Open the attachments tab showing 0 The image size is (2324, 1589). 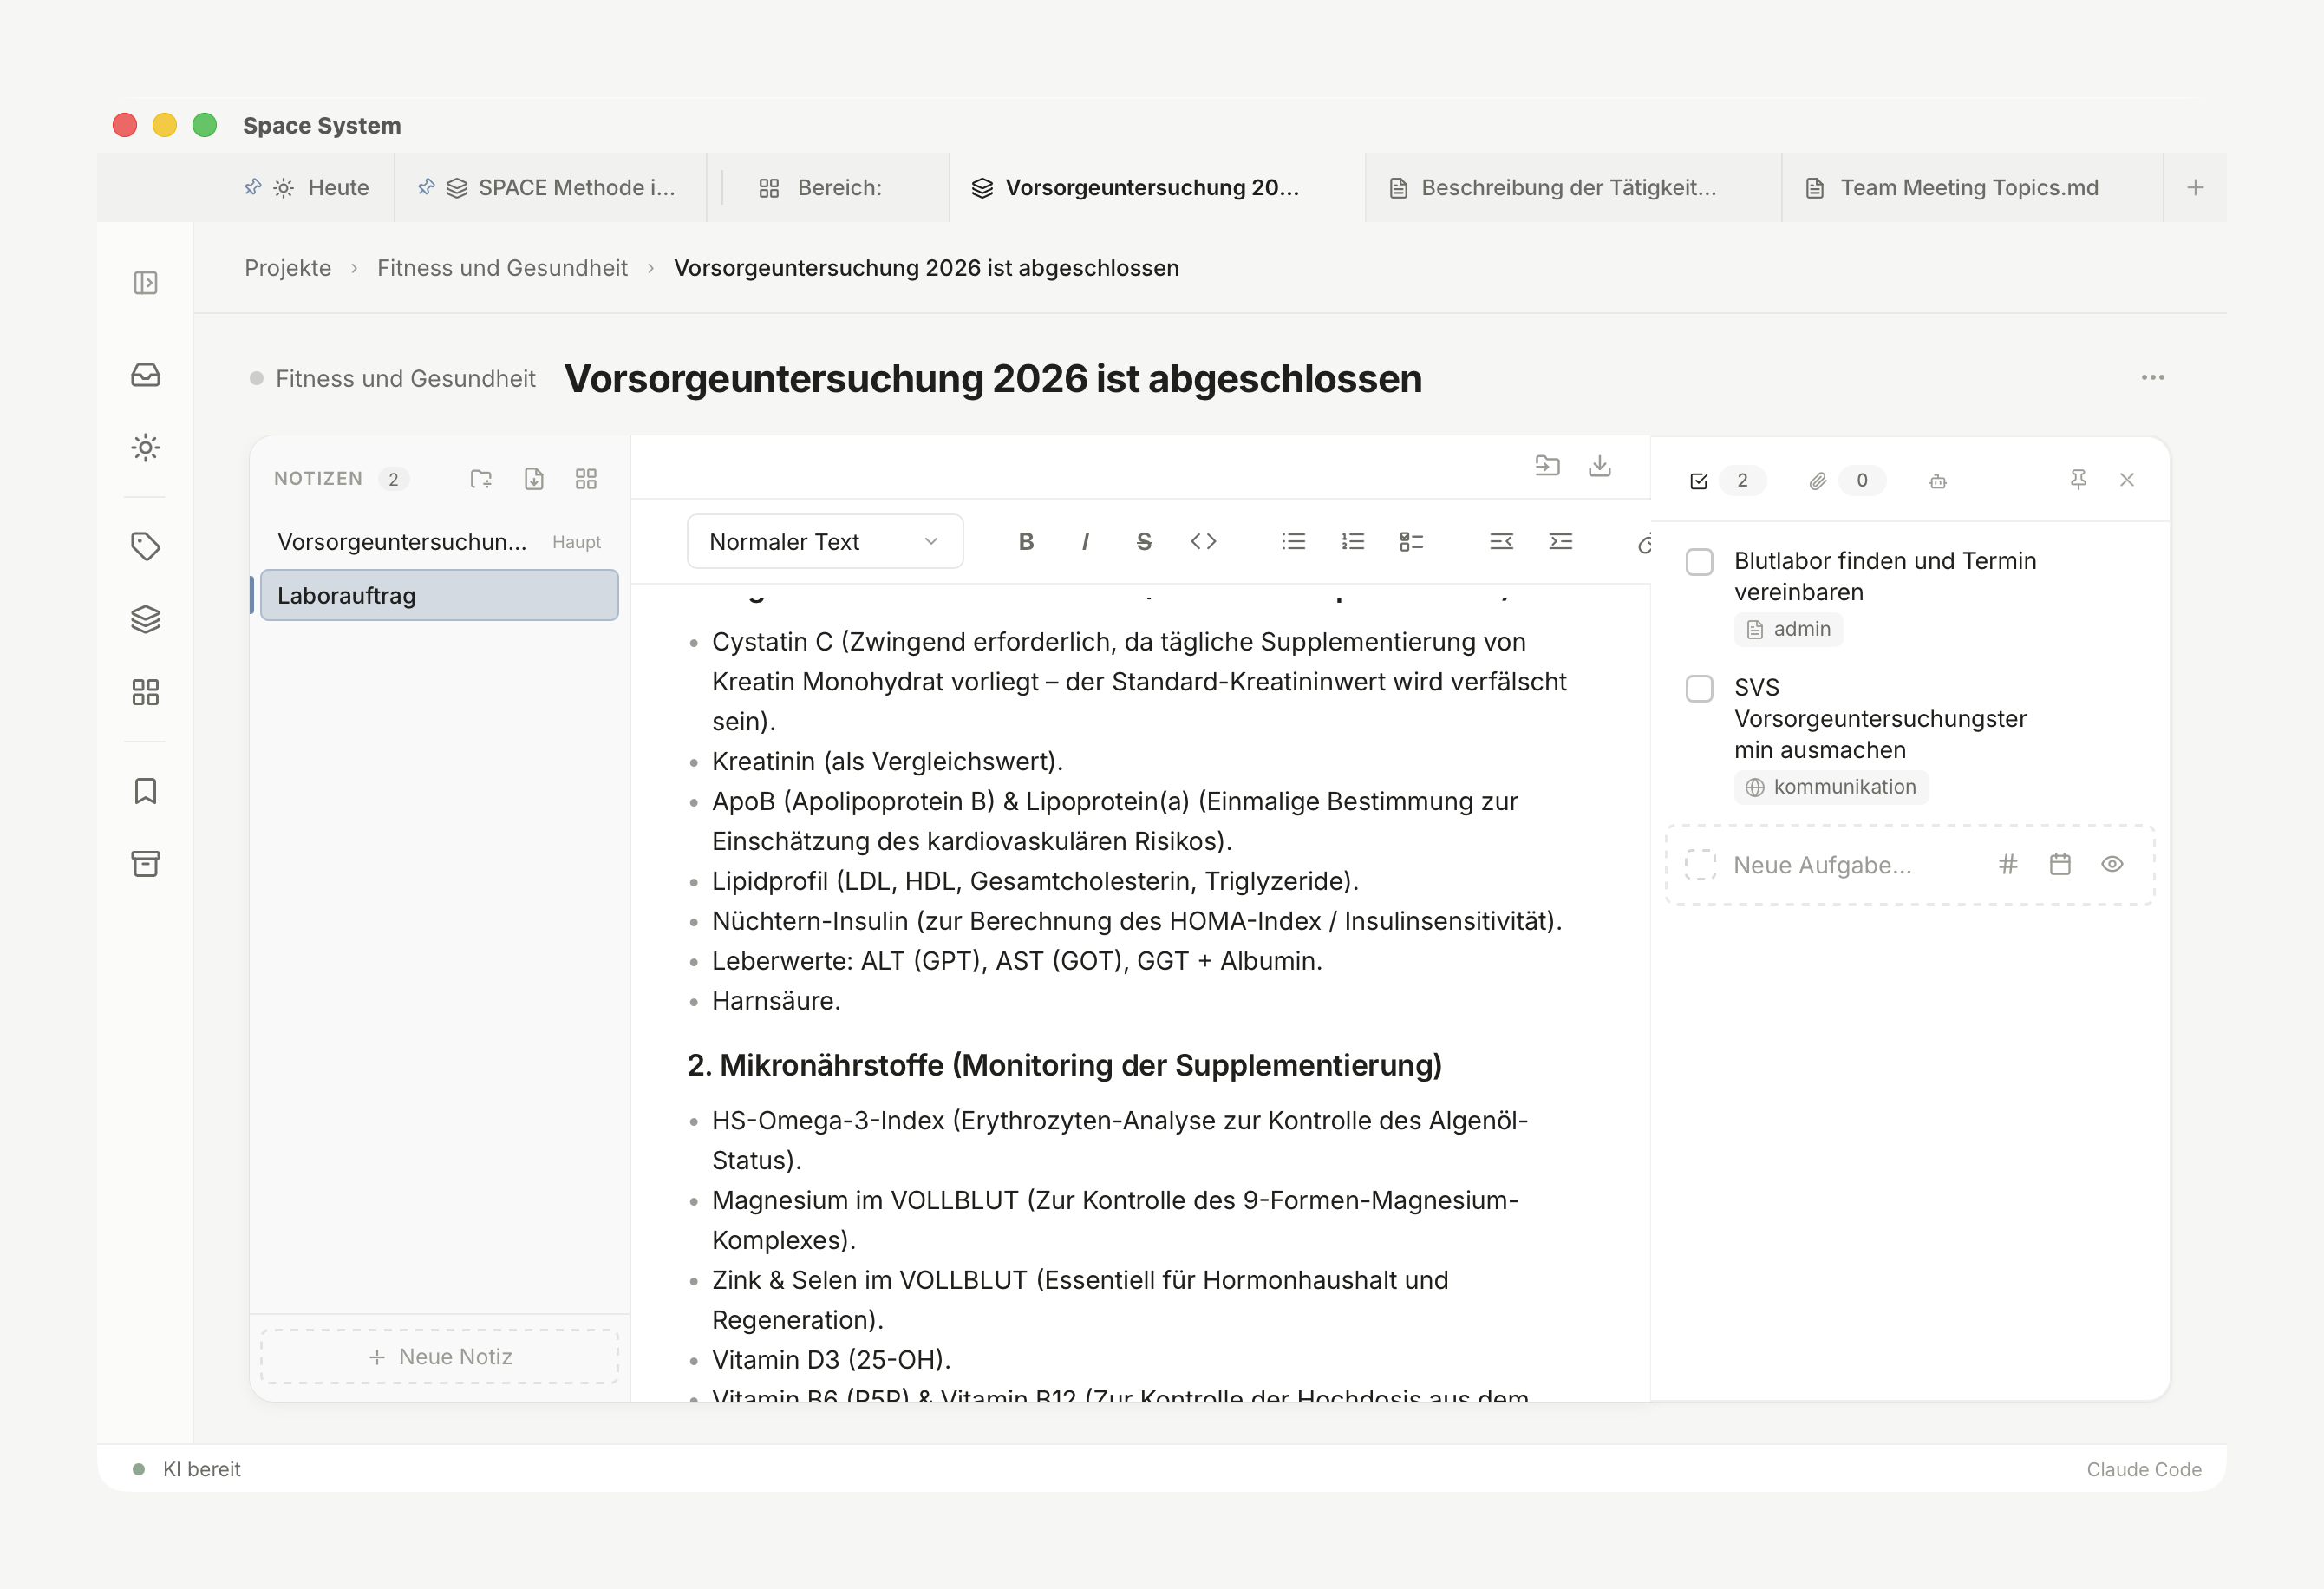click(1846, 480)
